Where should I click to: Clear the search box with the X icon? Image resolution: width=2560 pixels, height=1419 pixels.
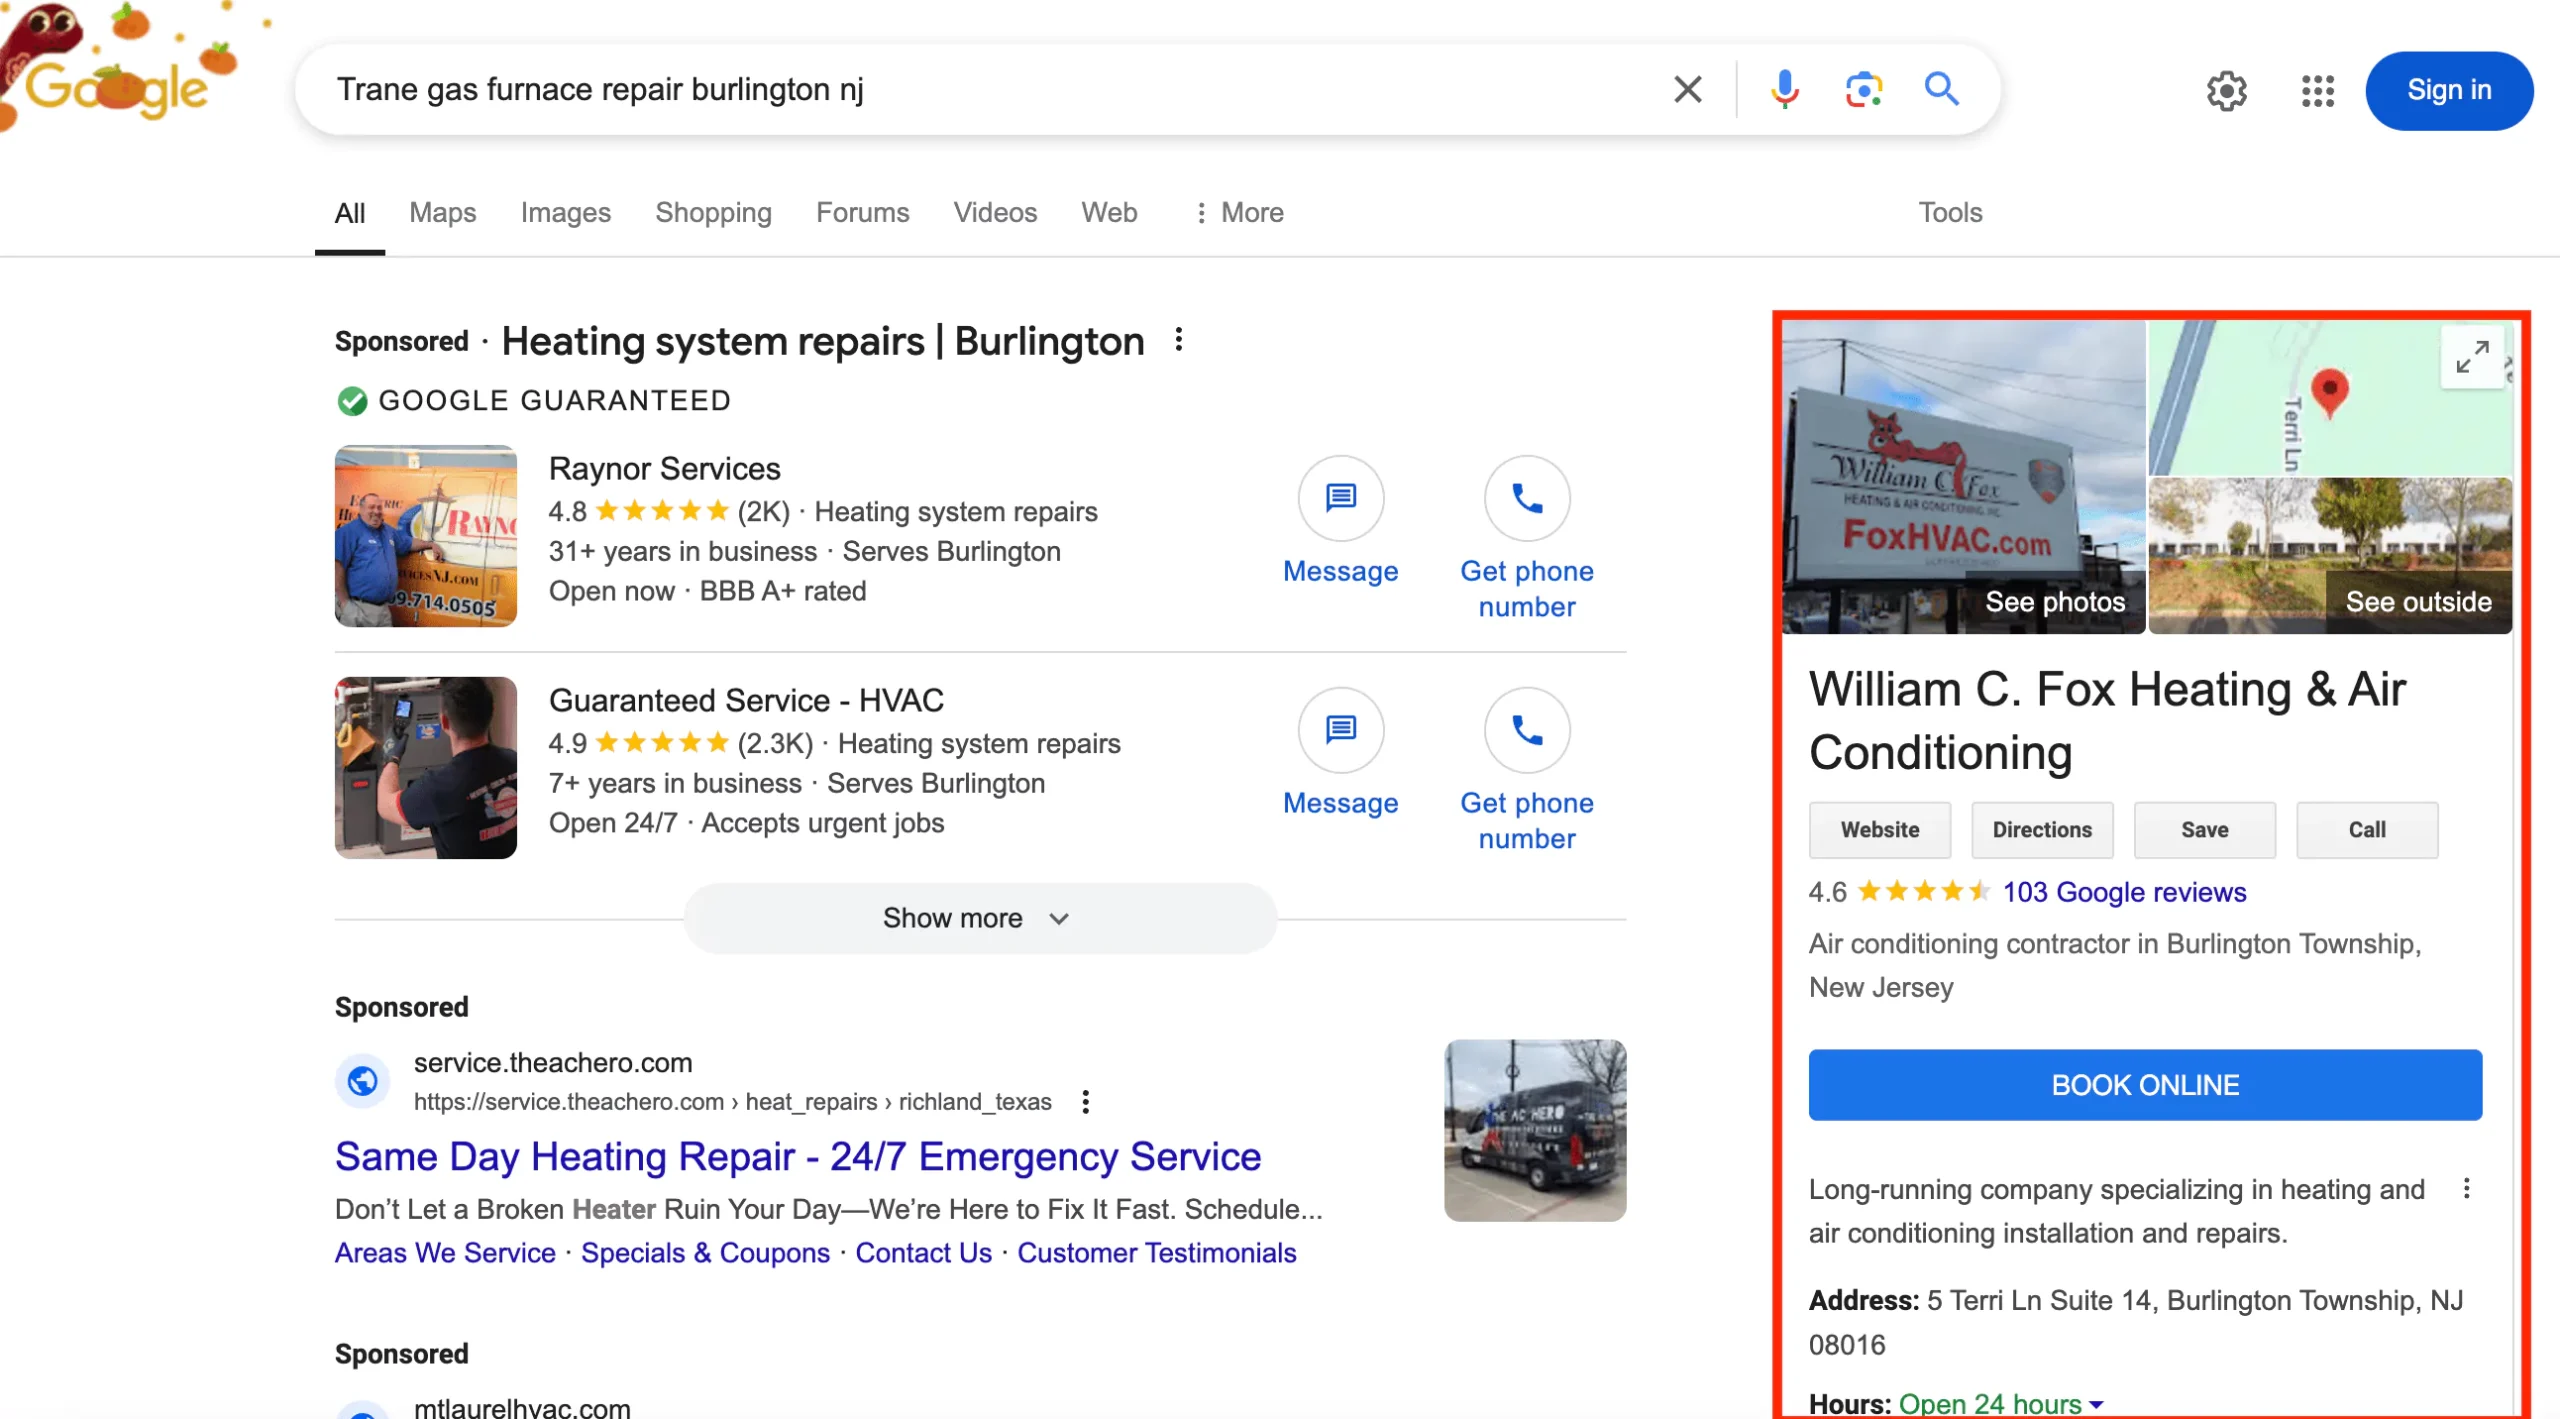pyautogui.click(x=1687, y=89)
